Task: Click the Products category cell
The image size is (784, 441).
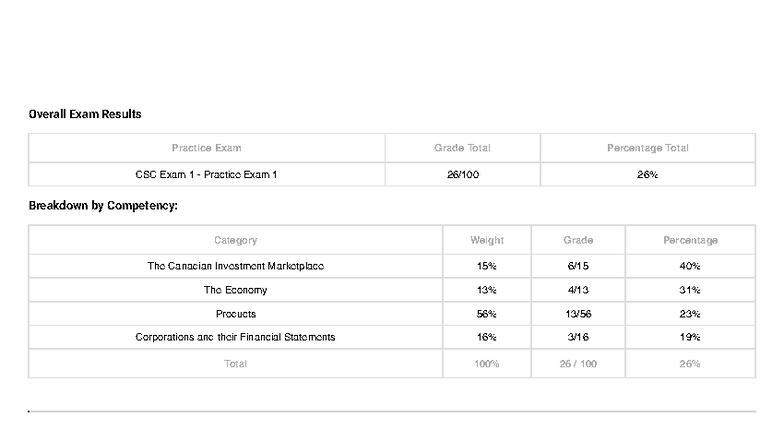Action: 235,314
